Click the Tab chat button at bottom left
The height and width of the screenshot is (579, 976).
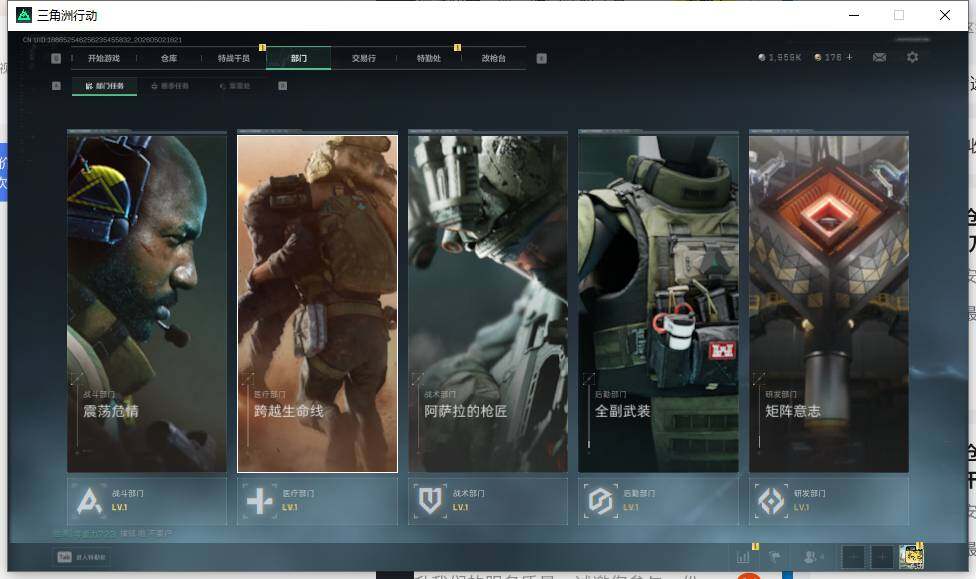pyautogui.click(x=82, y=557)
